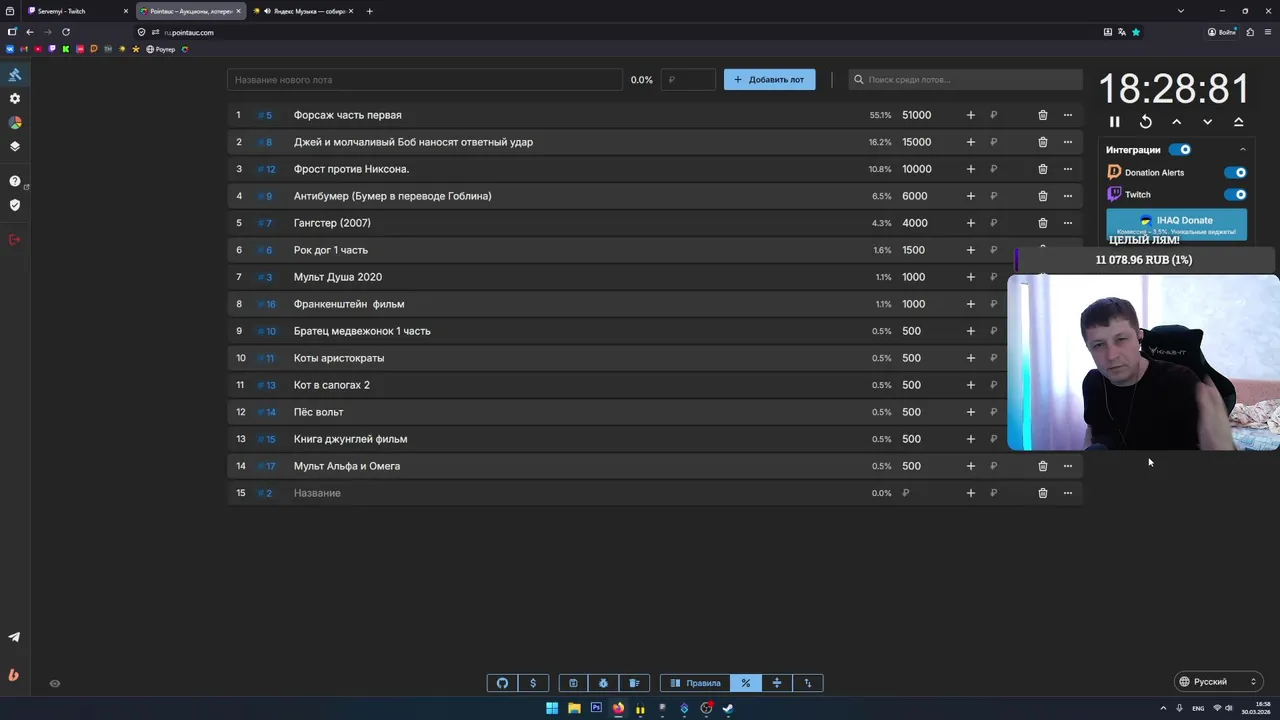
Task: Open the Telegram icon in left sidebar
Action: point(14,637)
